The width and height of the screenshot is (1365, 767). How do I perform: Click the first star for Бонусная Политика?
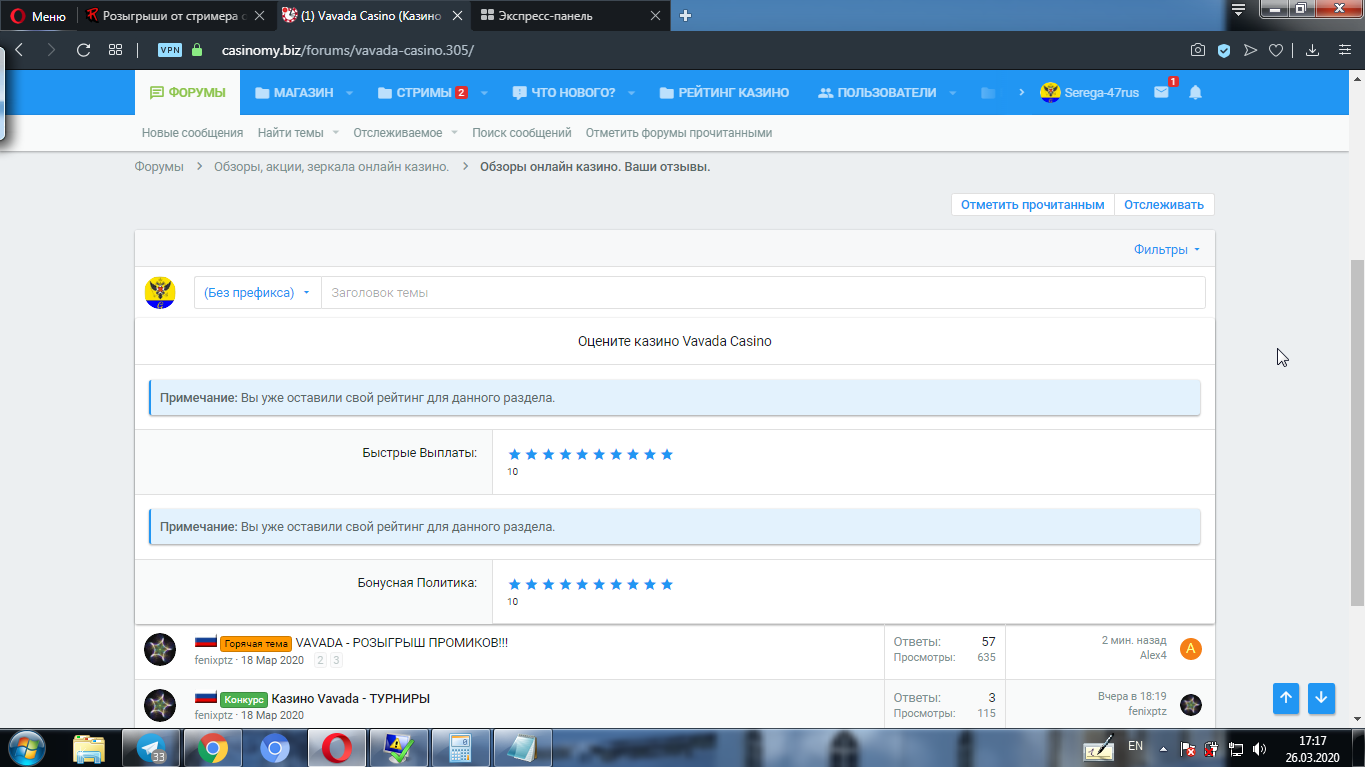(515, 584)
